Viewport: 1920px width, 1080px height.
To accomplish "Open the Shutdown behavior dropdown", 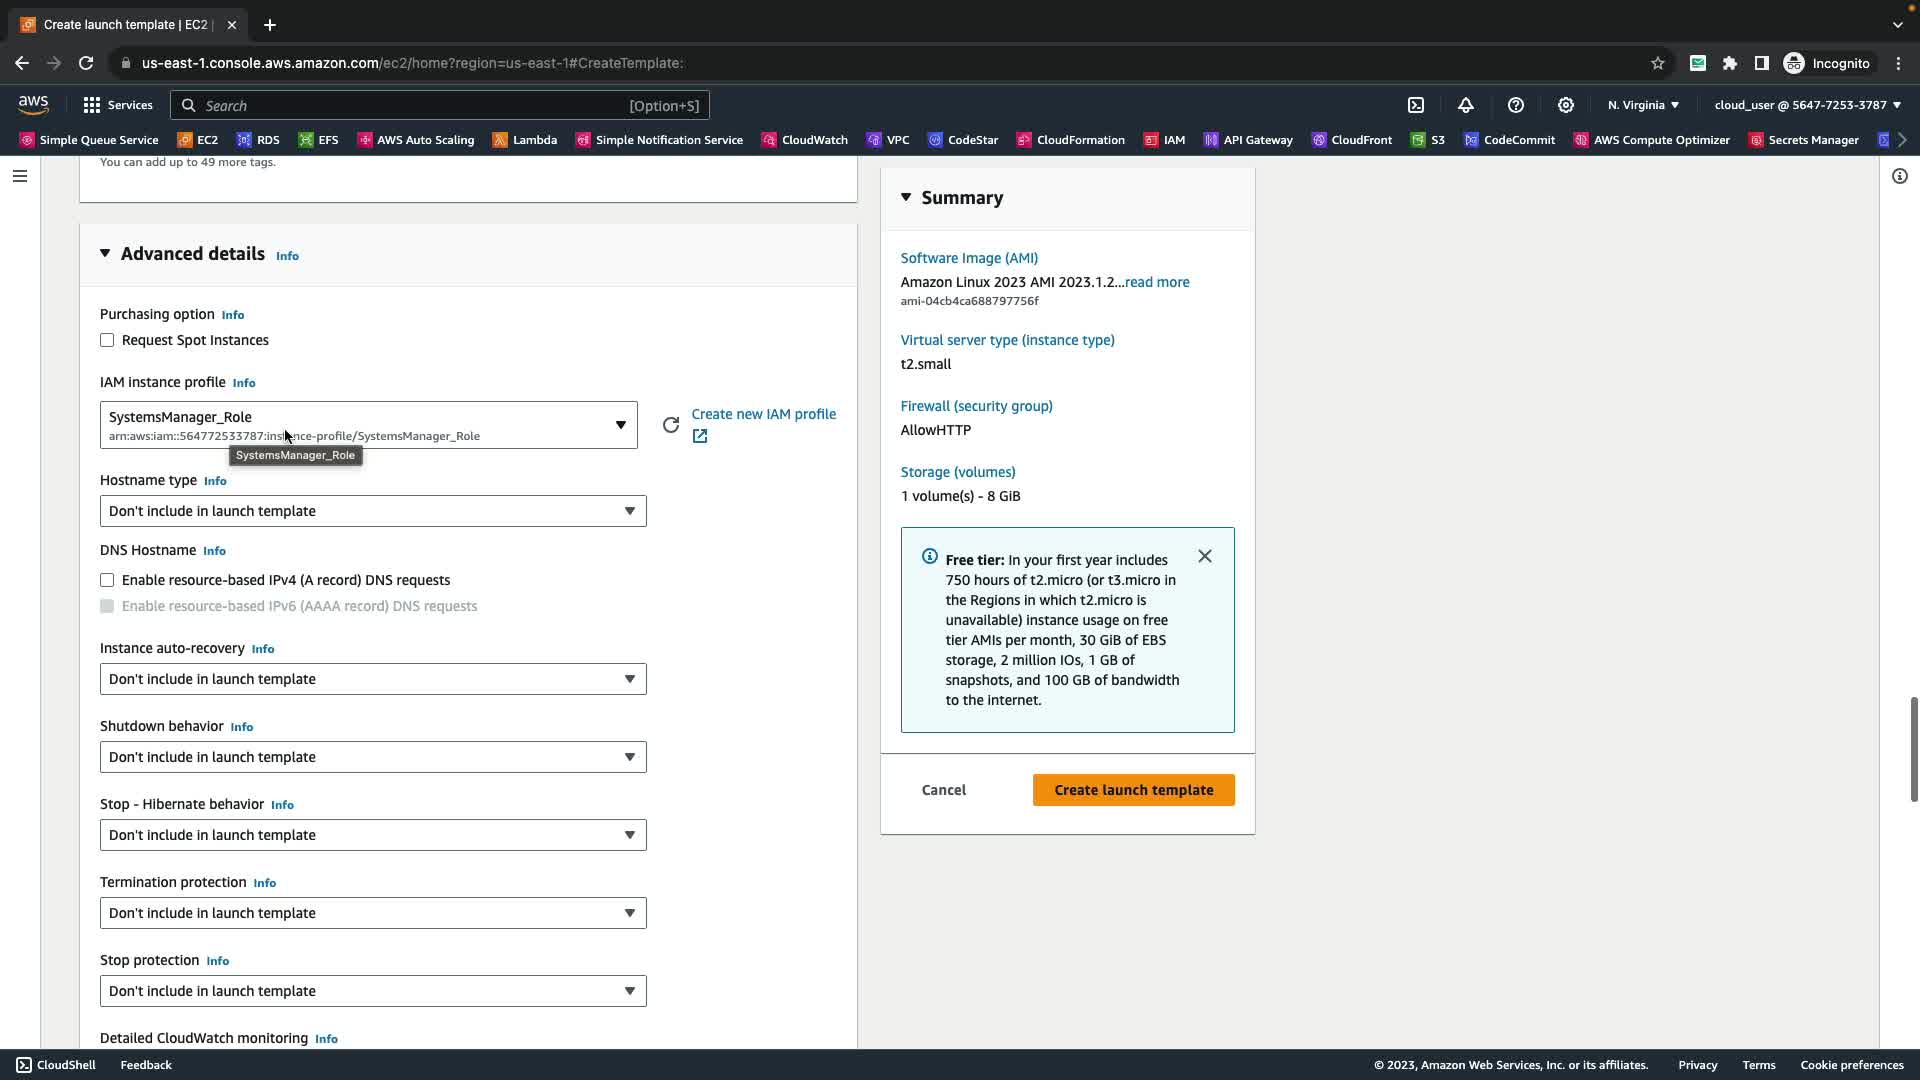I will pos(372,757).
